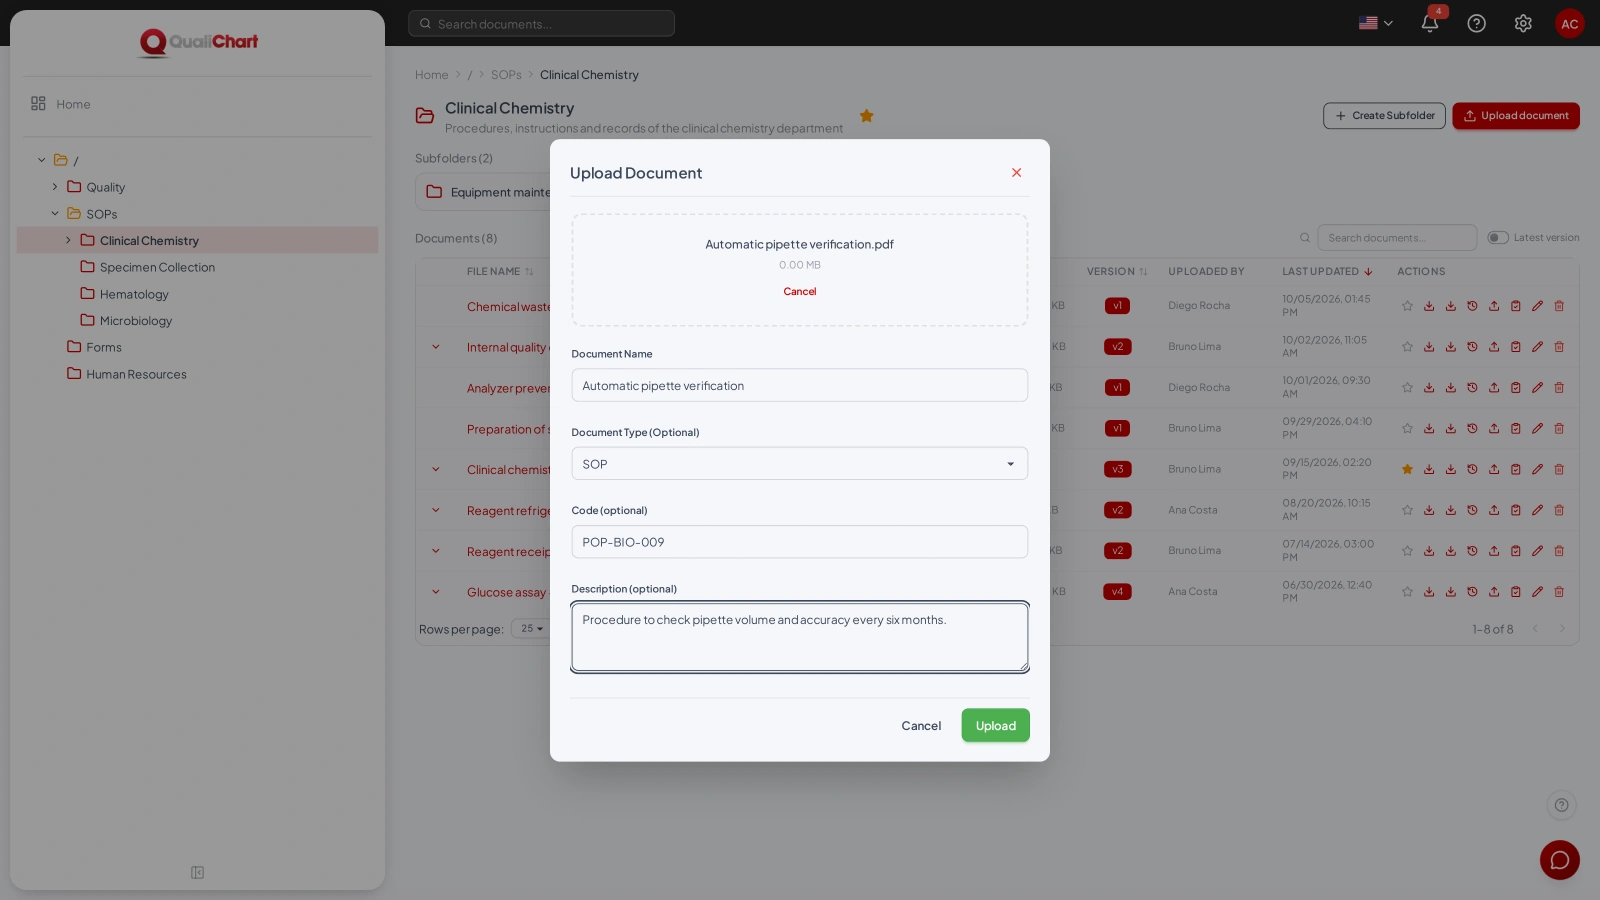Unfavorite the starred 09/15/2026 document

[1407, 469]
